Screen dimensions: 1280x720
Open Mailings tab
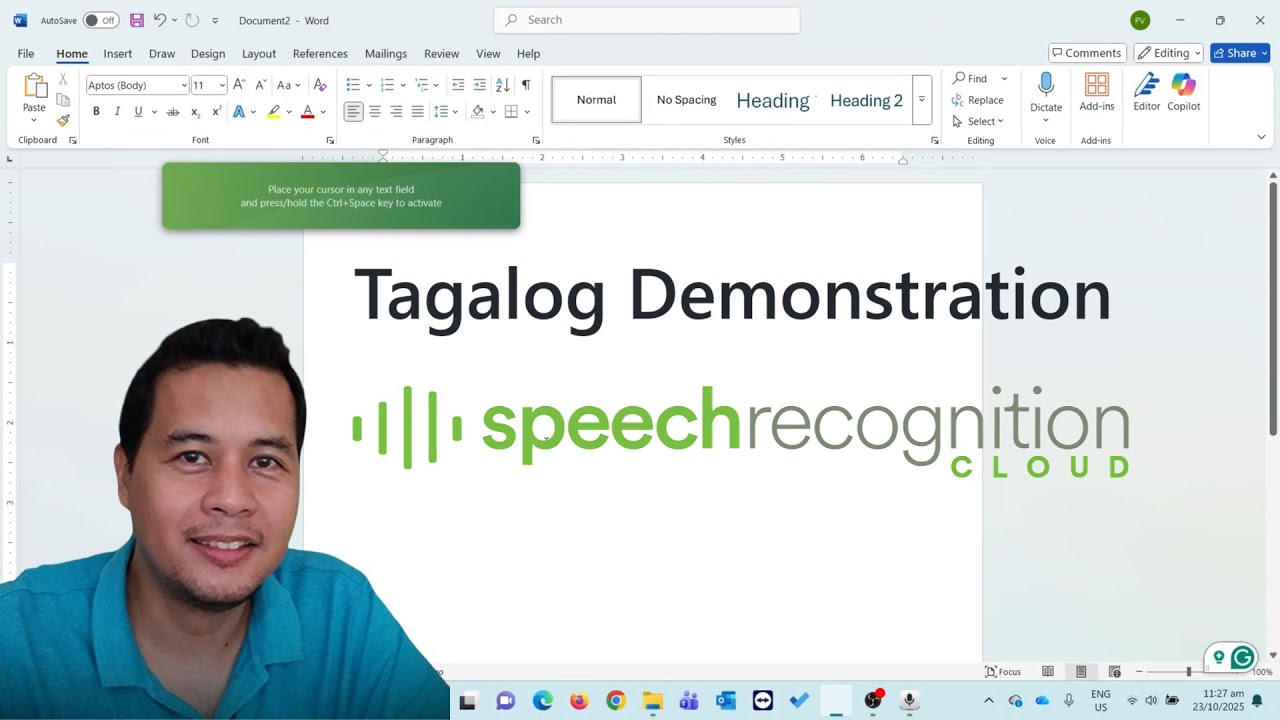(x=386, y=54)
